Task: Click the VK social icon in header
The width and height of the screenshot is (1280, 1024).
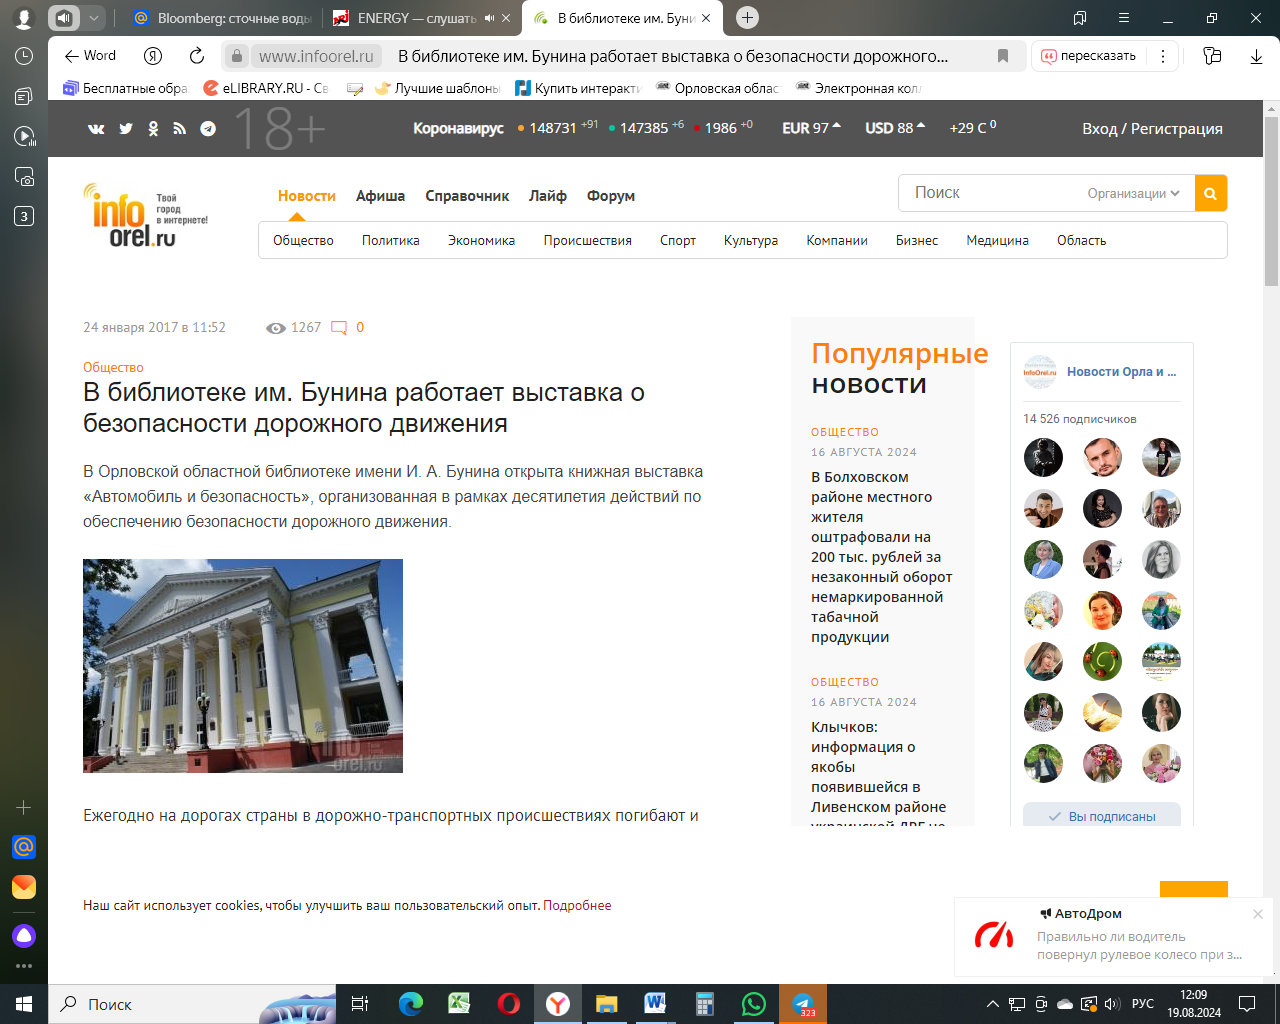Action: (96, 128)
